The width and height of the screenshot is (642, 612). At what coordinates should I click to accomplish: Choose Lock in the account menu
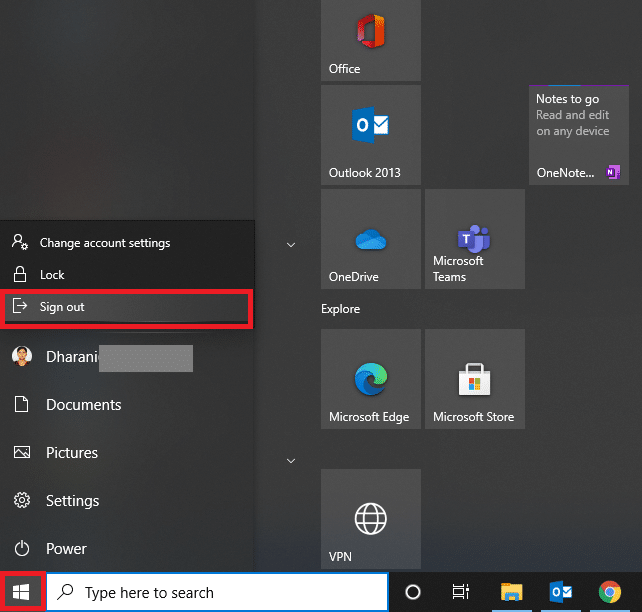point(52,275)
